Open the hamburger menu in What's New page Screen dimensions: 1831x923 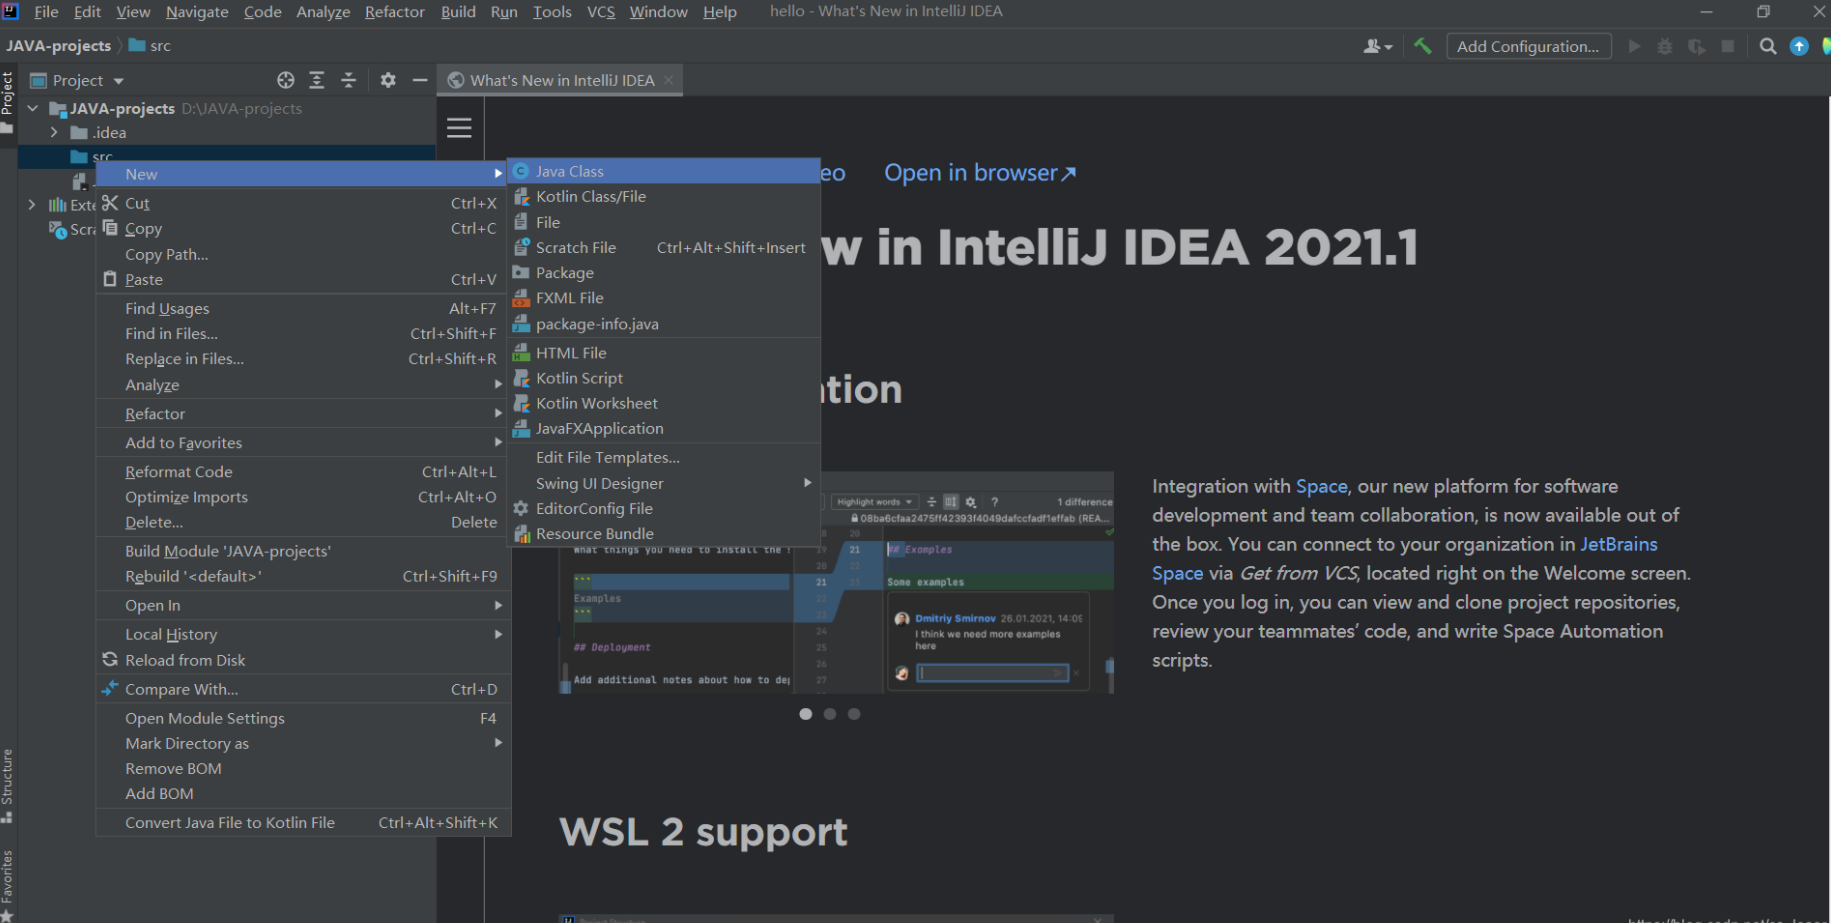click(459, 128)
